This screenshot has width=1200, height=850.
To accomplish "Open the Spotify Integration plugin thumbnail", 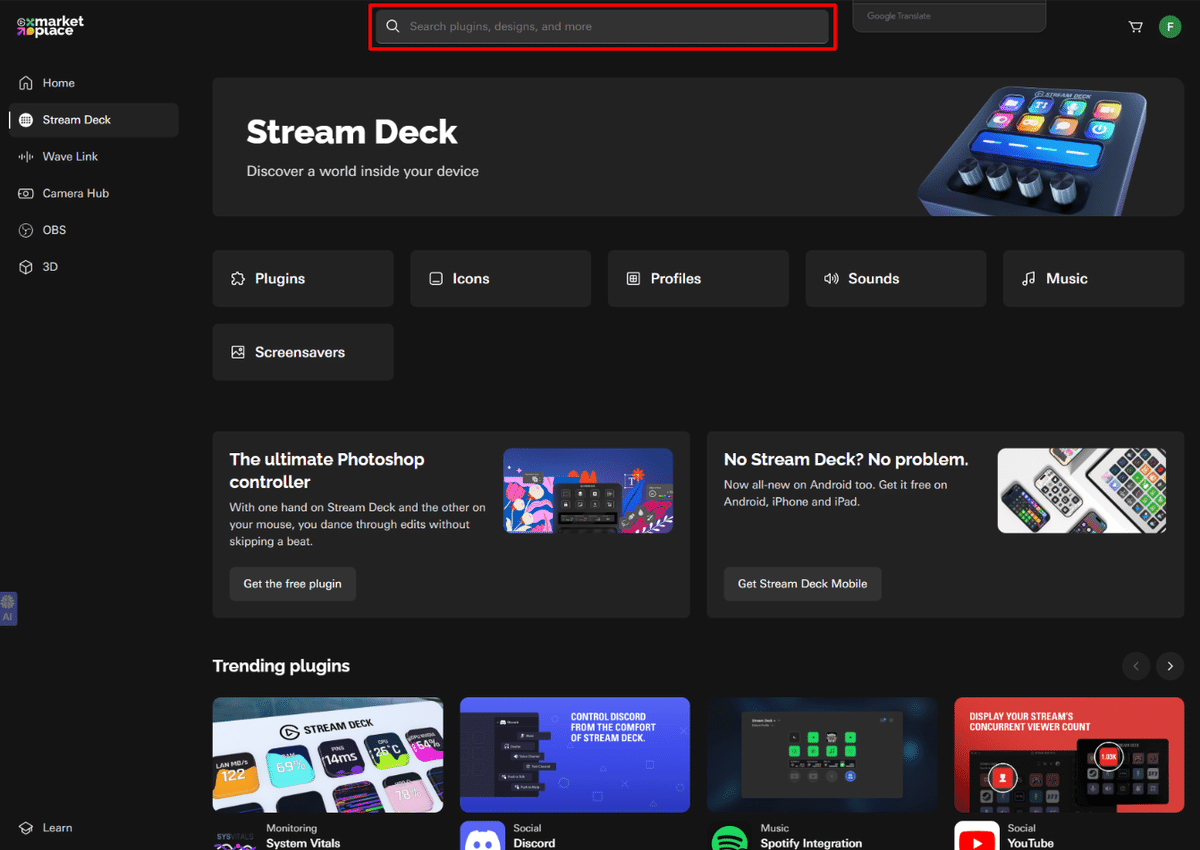I will [x=822, y=755].
